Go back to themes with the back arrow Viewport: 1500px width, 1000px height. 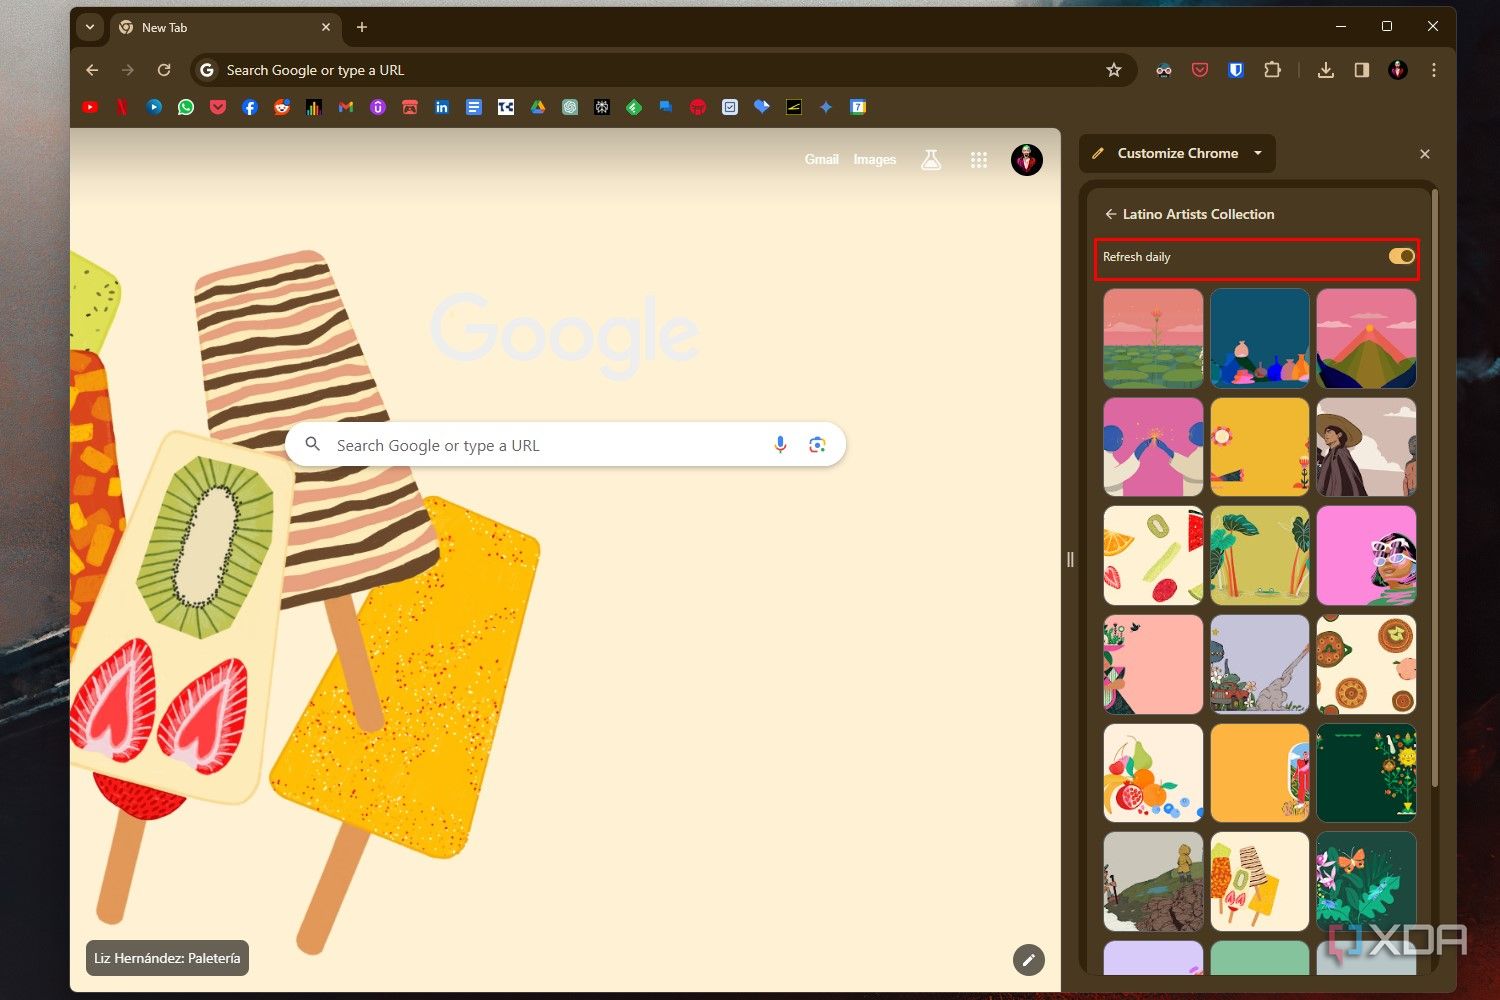(1110, 214)
